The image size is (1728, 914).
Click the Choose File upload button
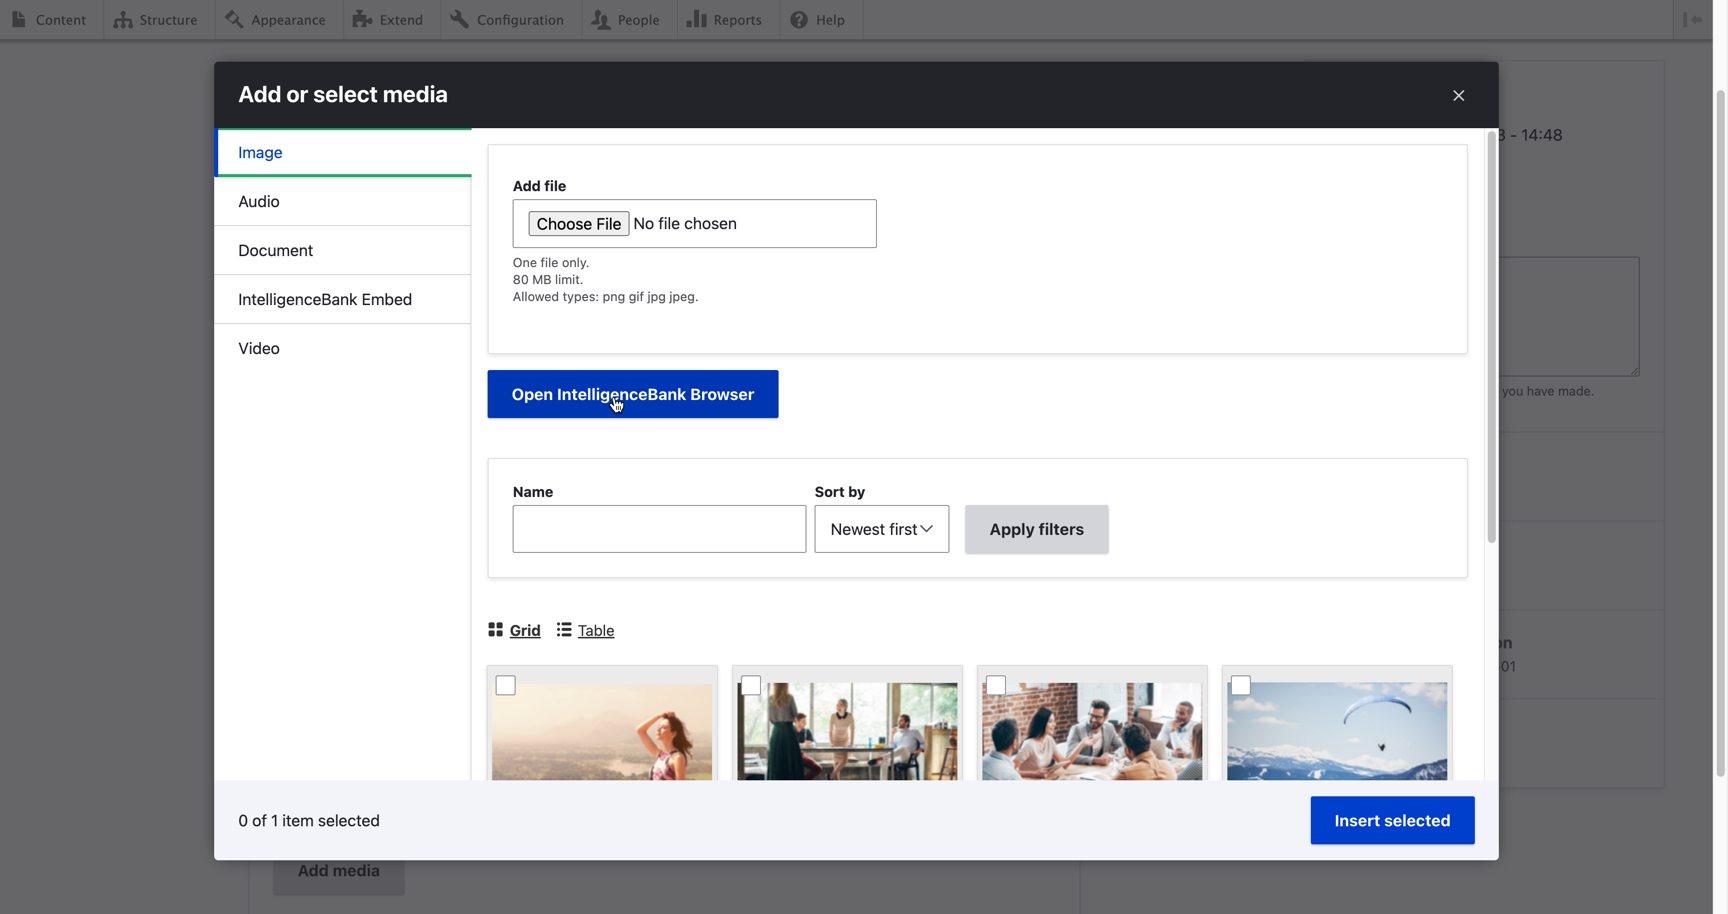click(578, 224)
